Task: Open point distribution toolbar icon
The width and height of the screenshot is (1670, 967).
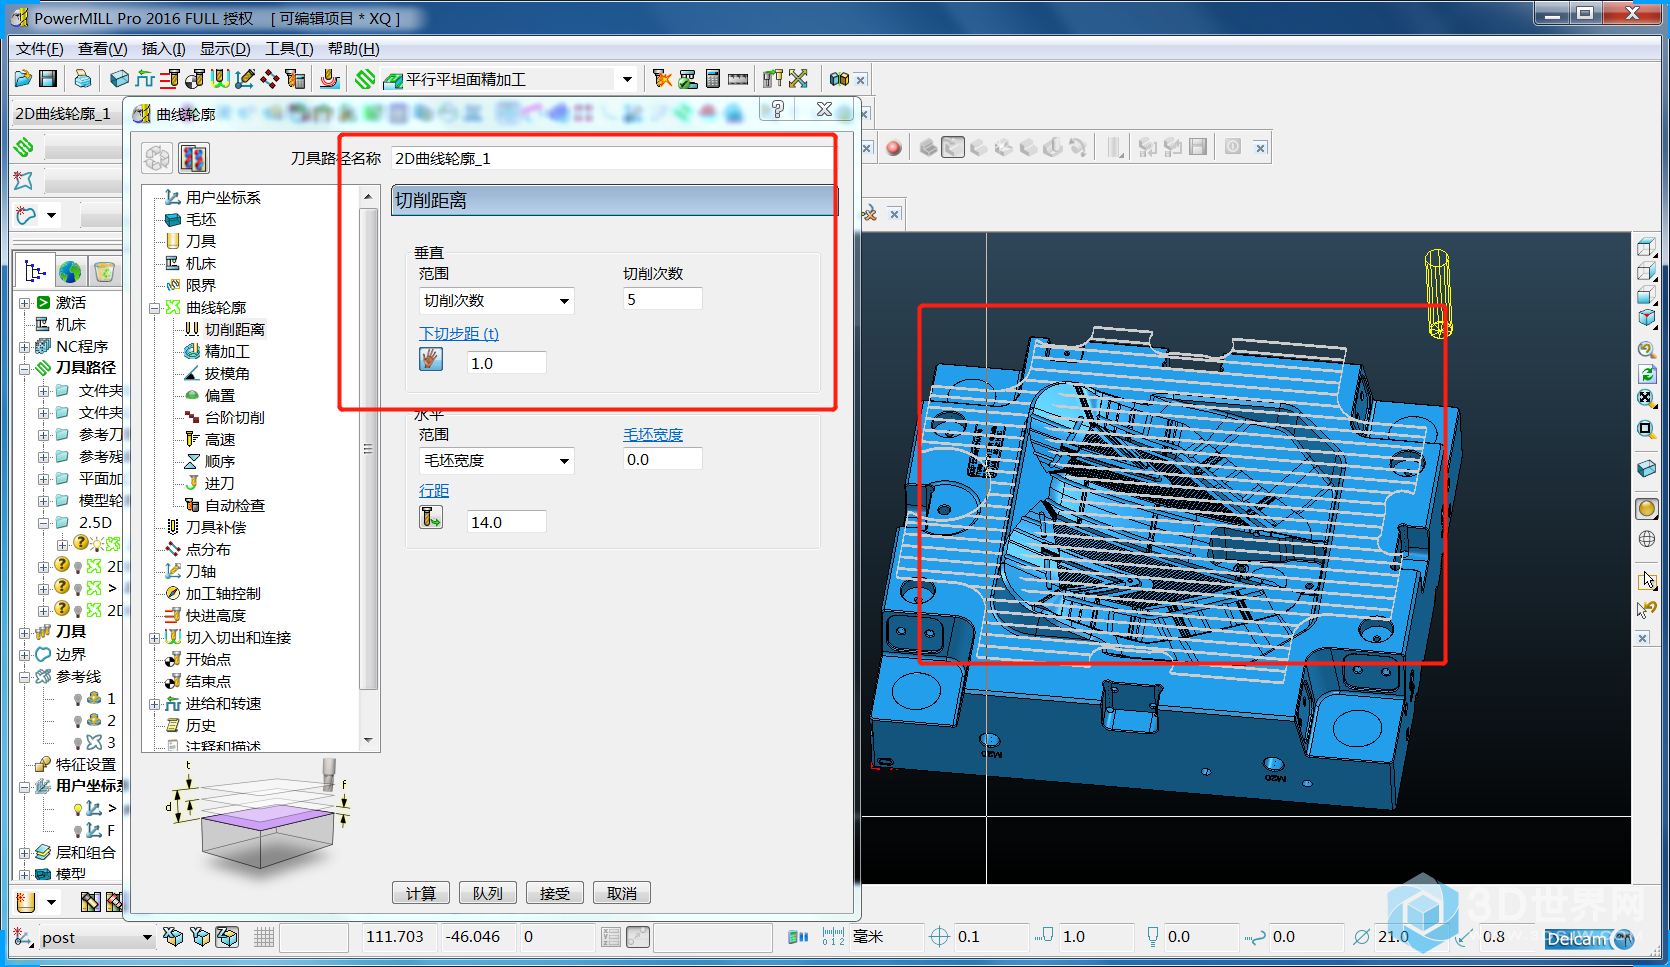Action: [270, 79]
